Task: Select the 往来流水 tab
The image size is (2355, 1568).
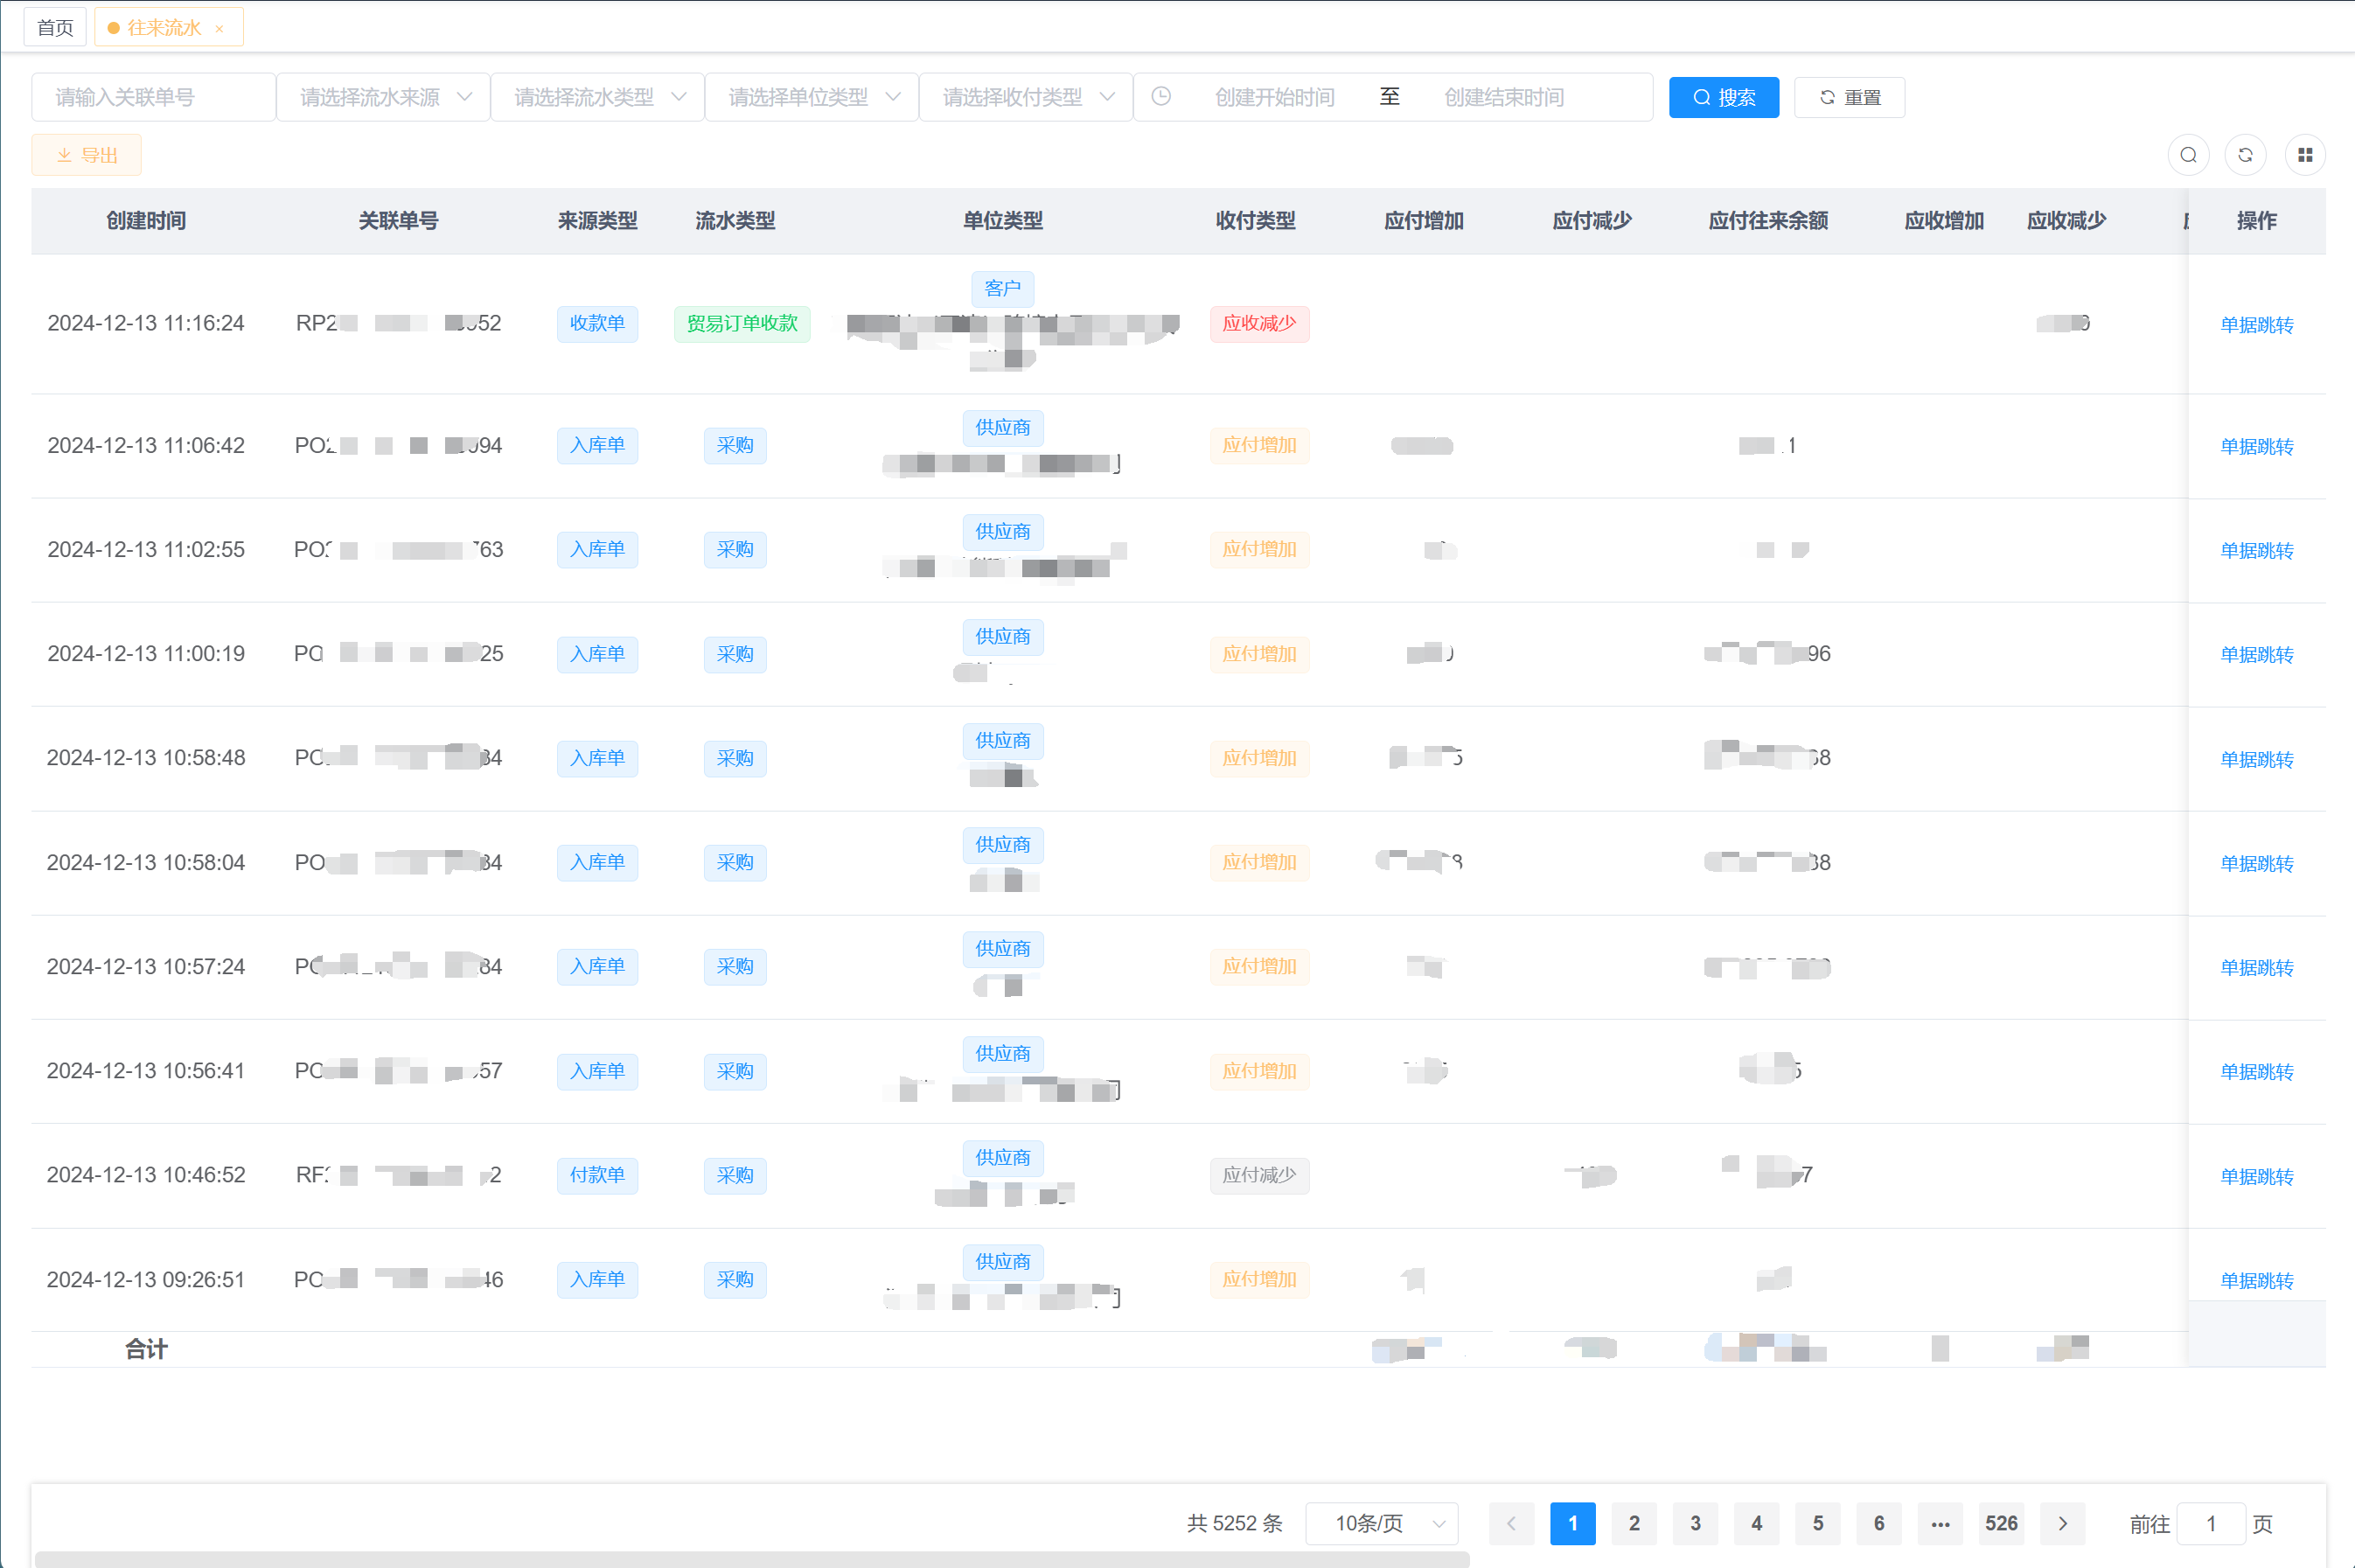Action: pos(163,28)
